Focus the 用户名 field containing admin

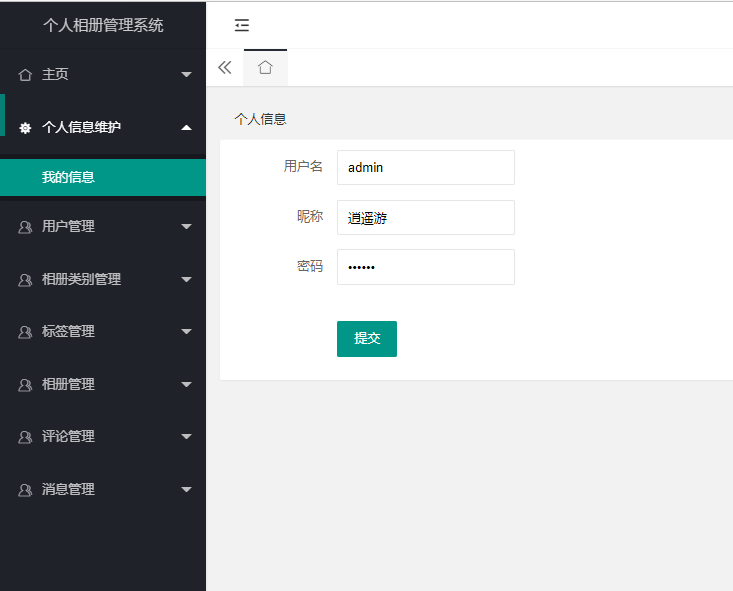click(x=426, y=167)
